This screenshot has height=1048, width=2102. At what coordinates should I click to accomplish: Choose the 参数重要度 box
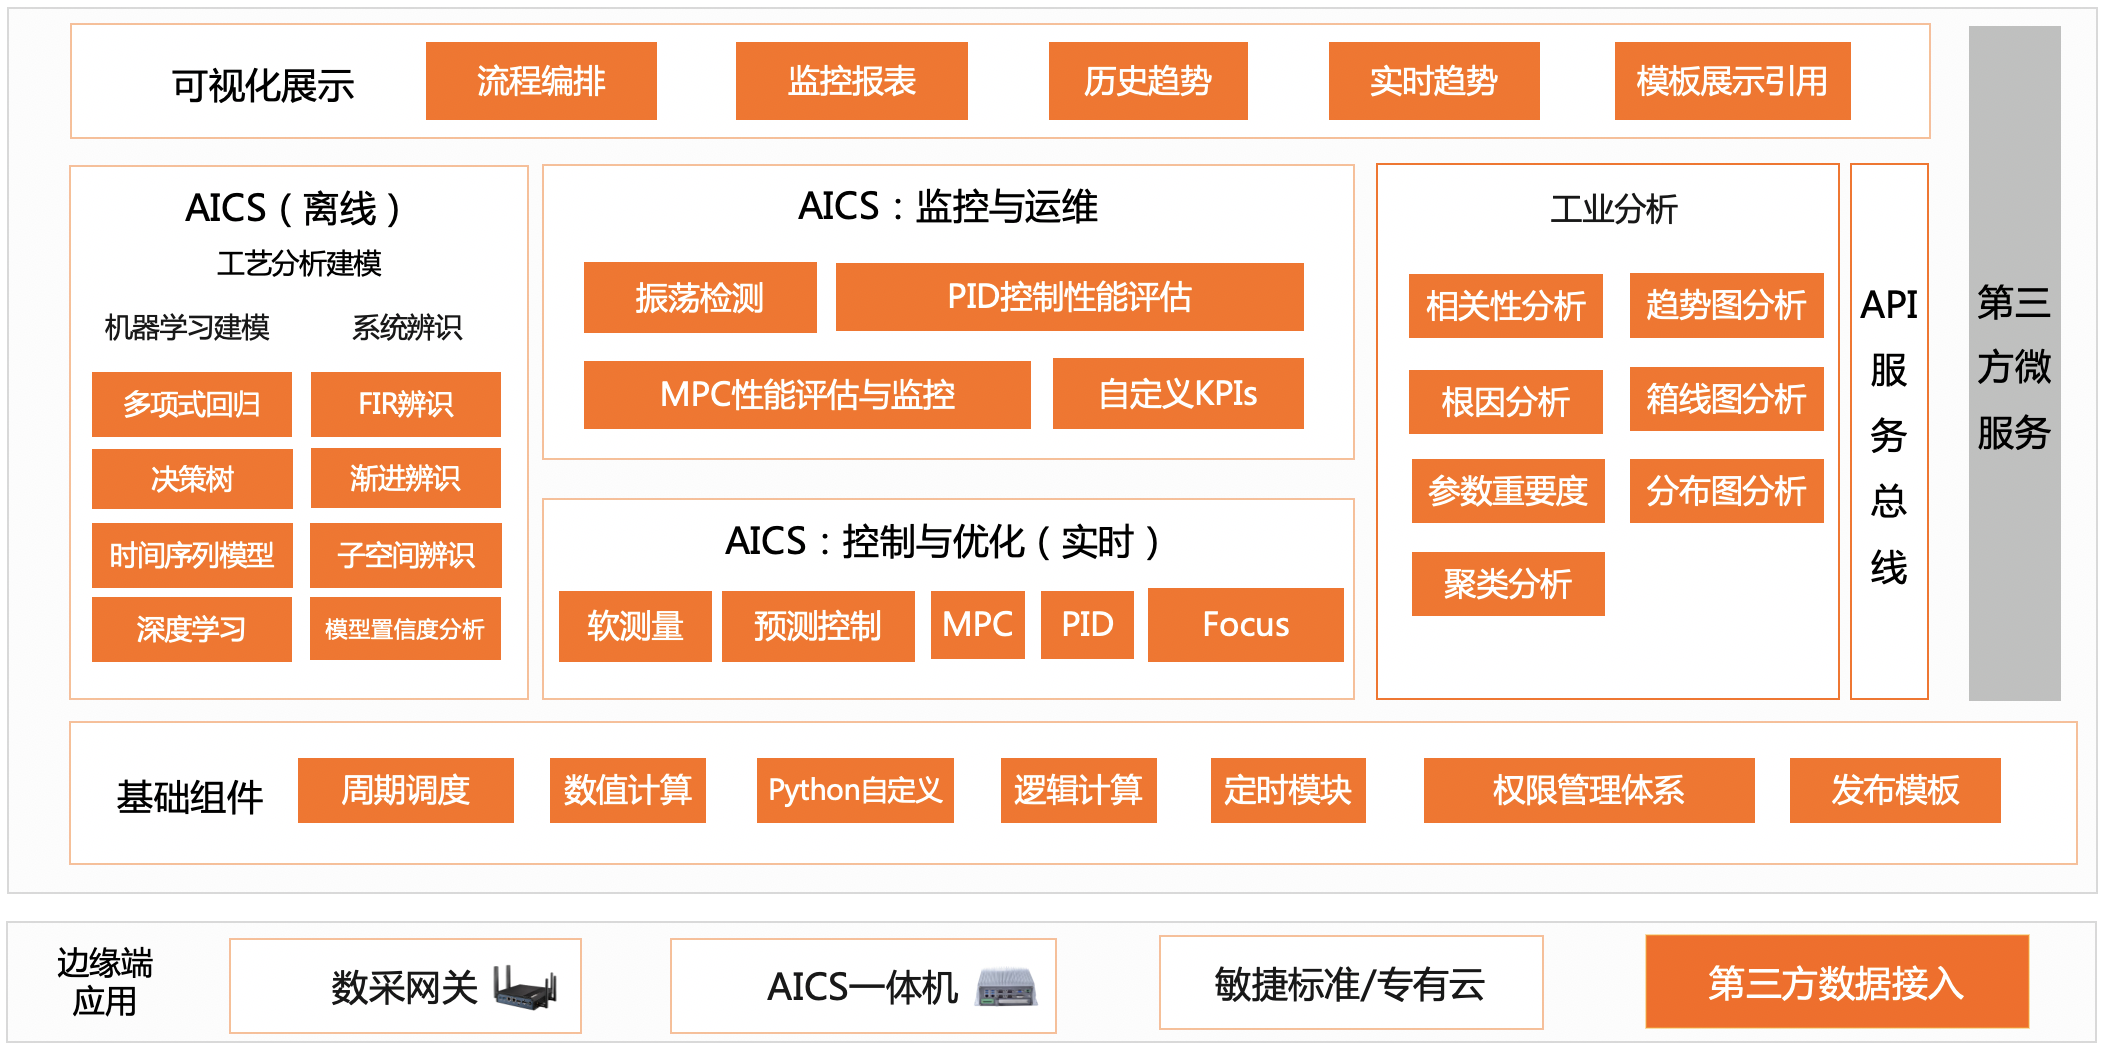click(x=1508, y=491)
